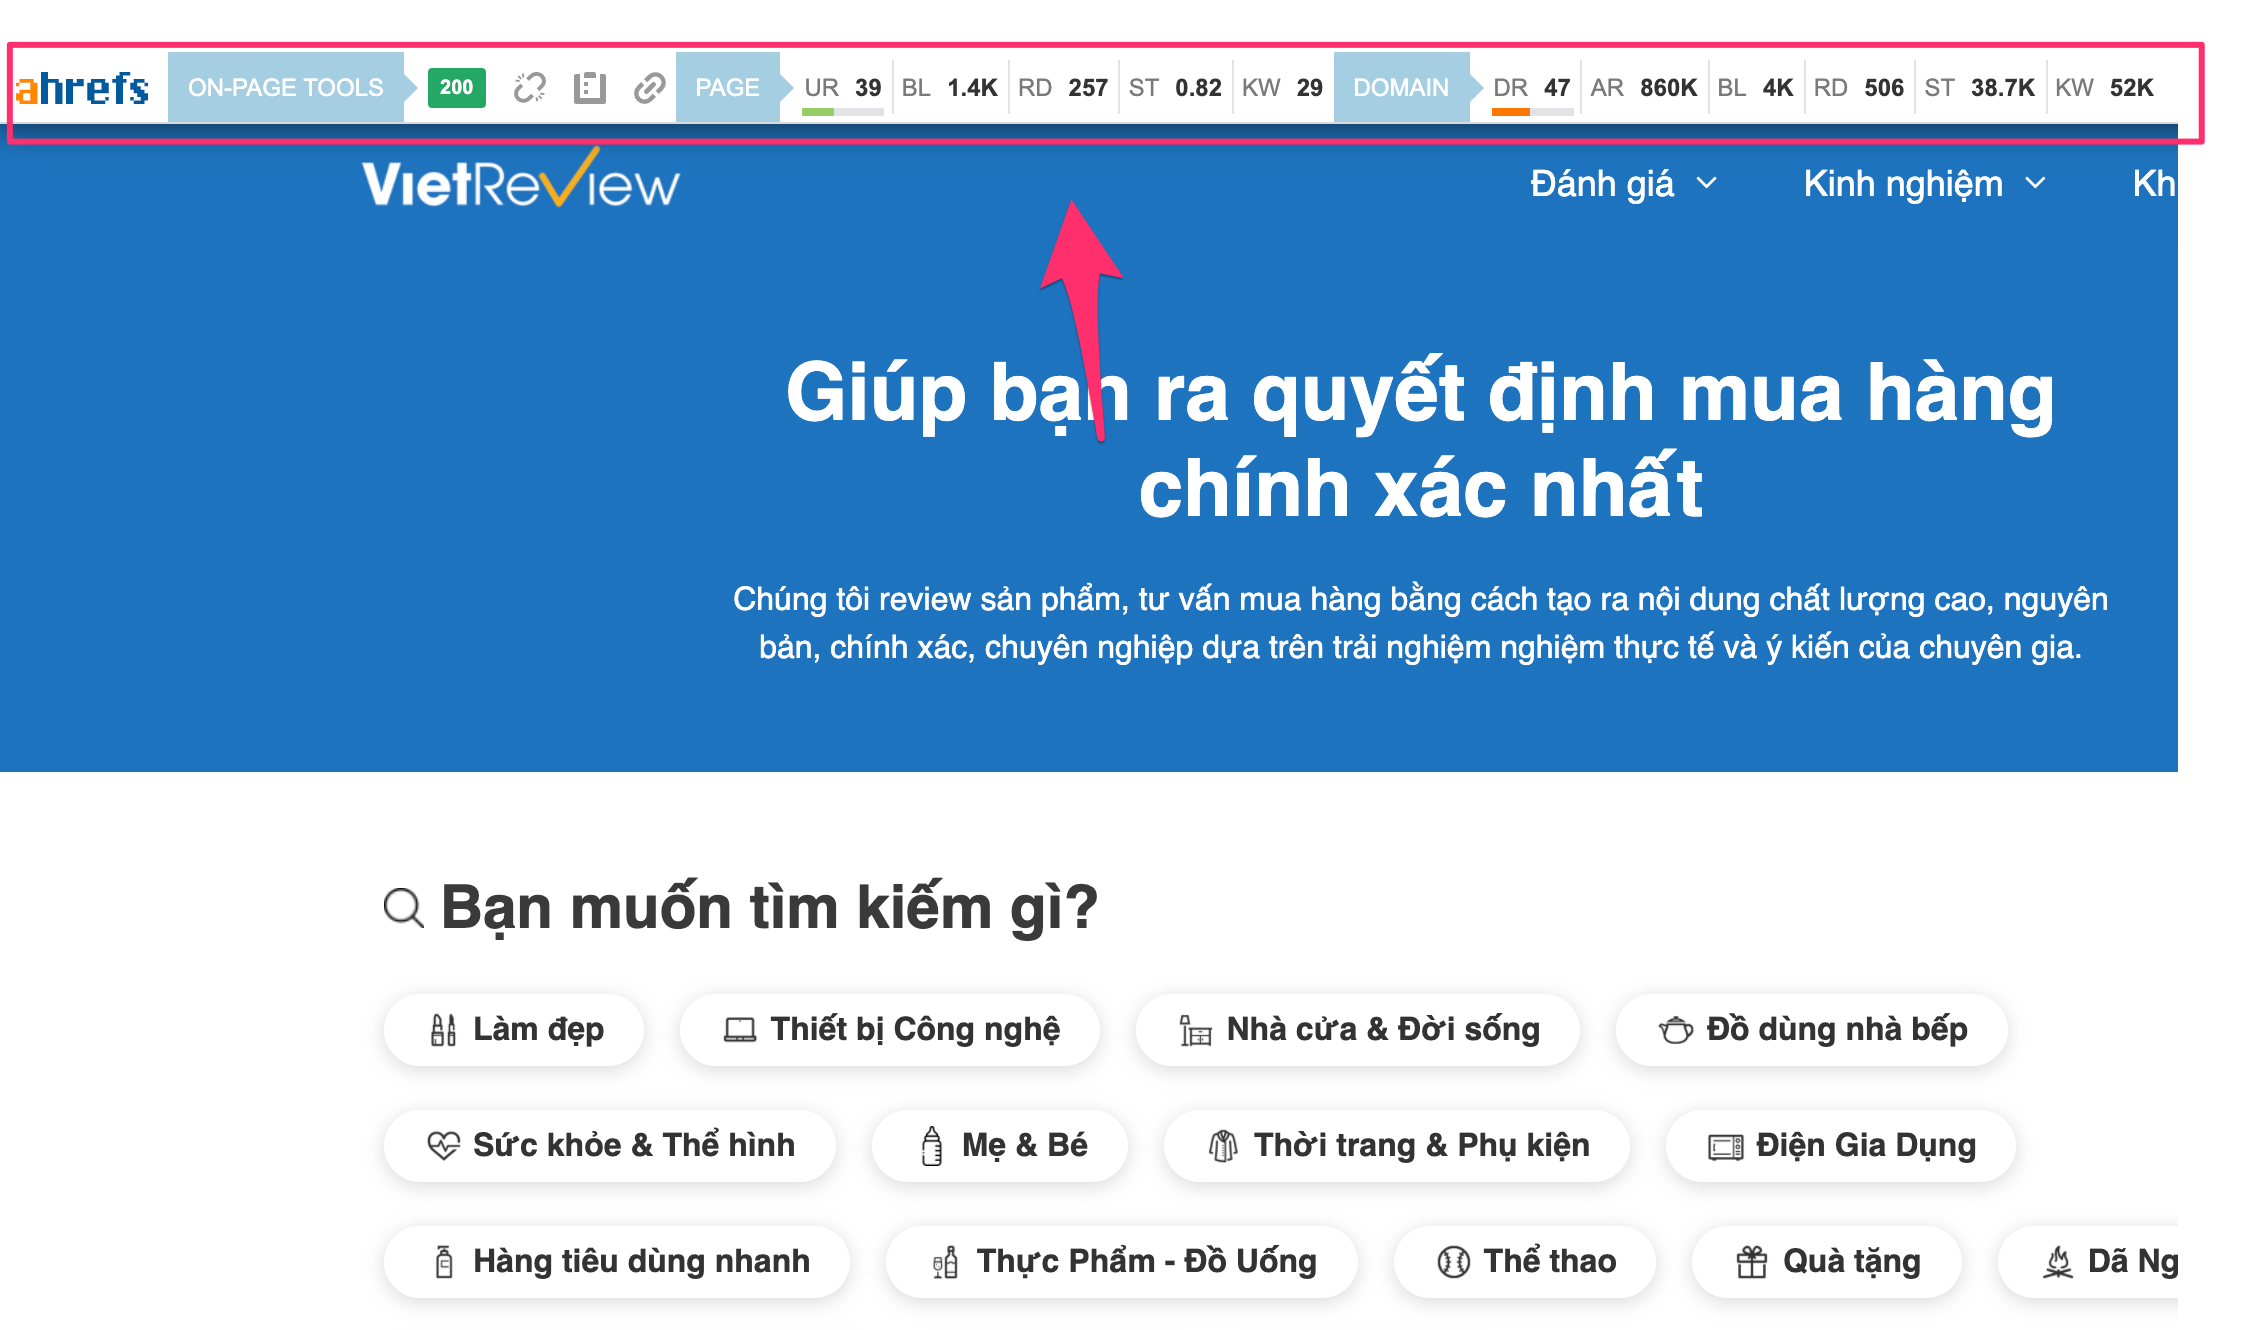This screenshot has width=2246, height=1330.
Task: Click the domain BL 4K metric
Action: (1755, 88)
